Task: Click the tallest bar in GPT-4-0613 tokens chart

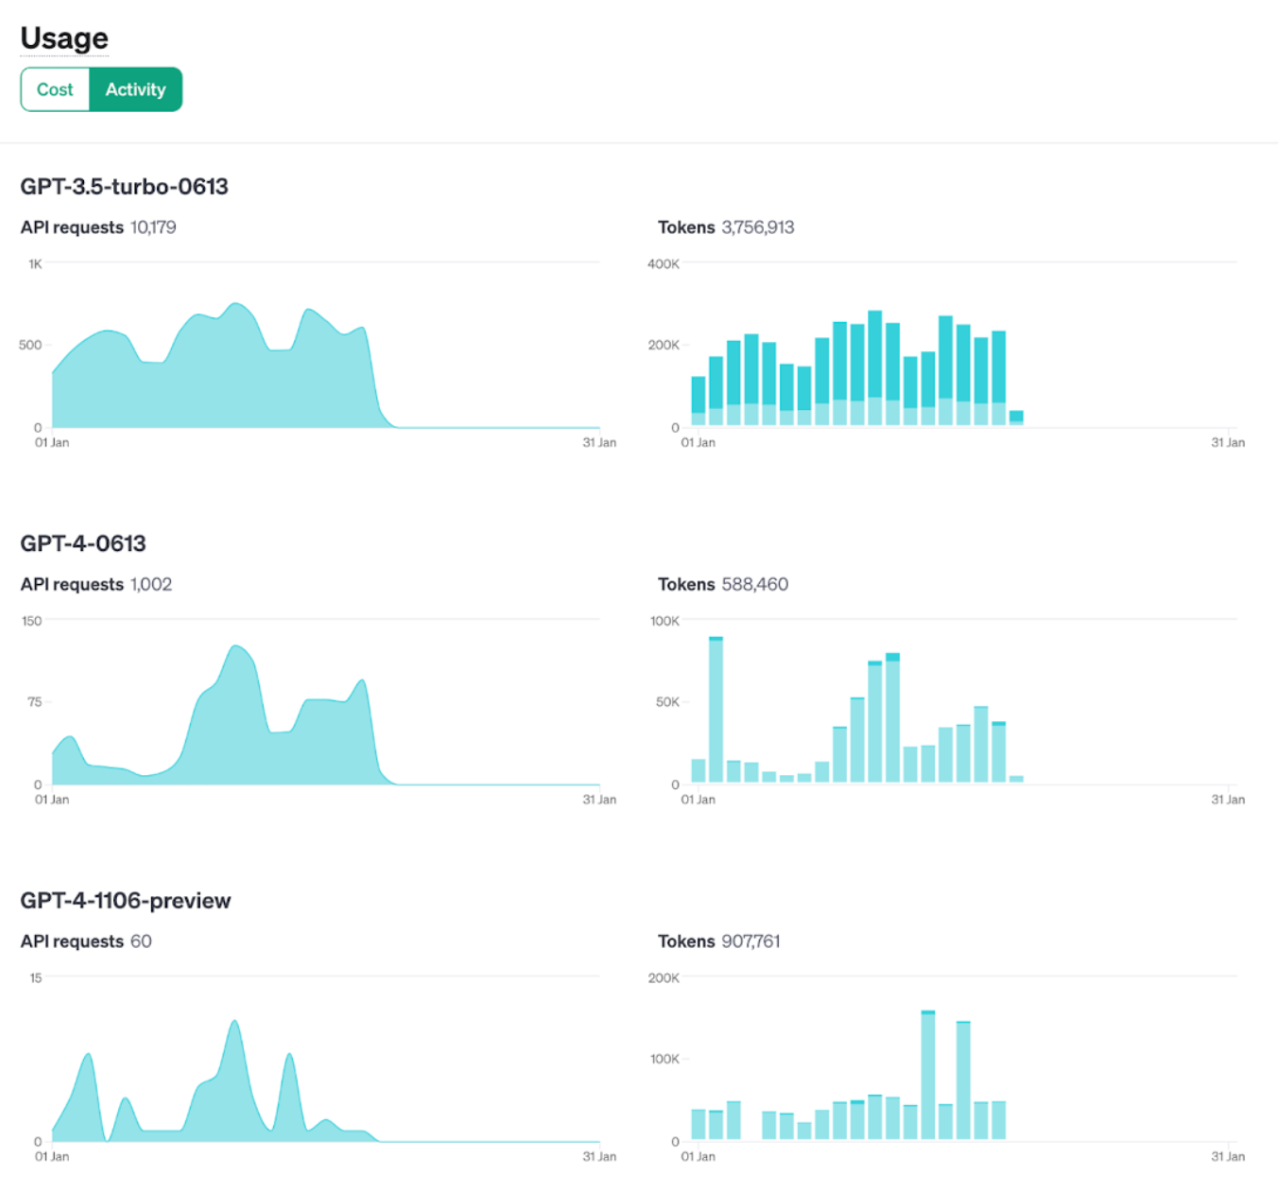Action: (x=716, y=710)
